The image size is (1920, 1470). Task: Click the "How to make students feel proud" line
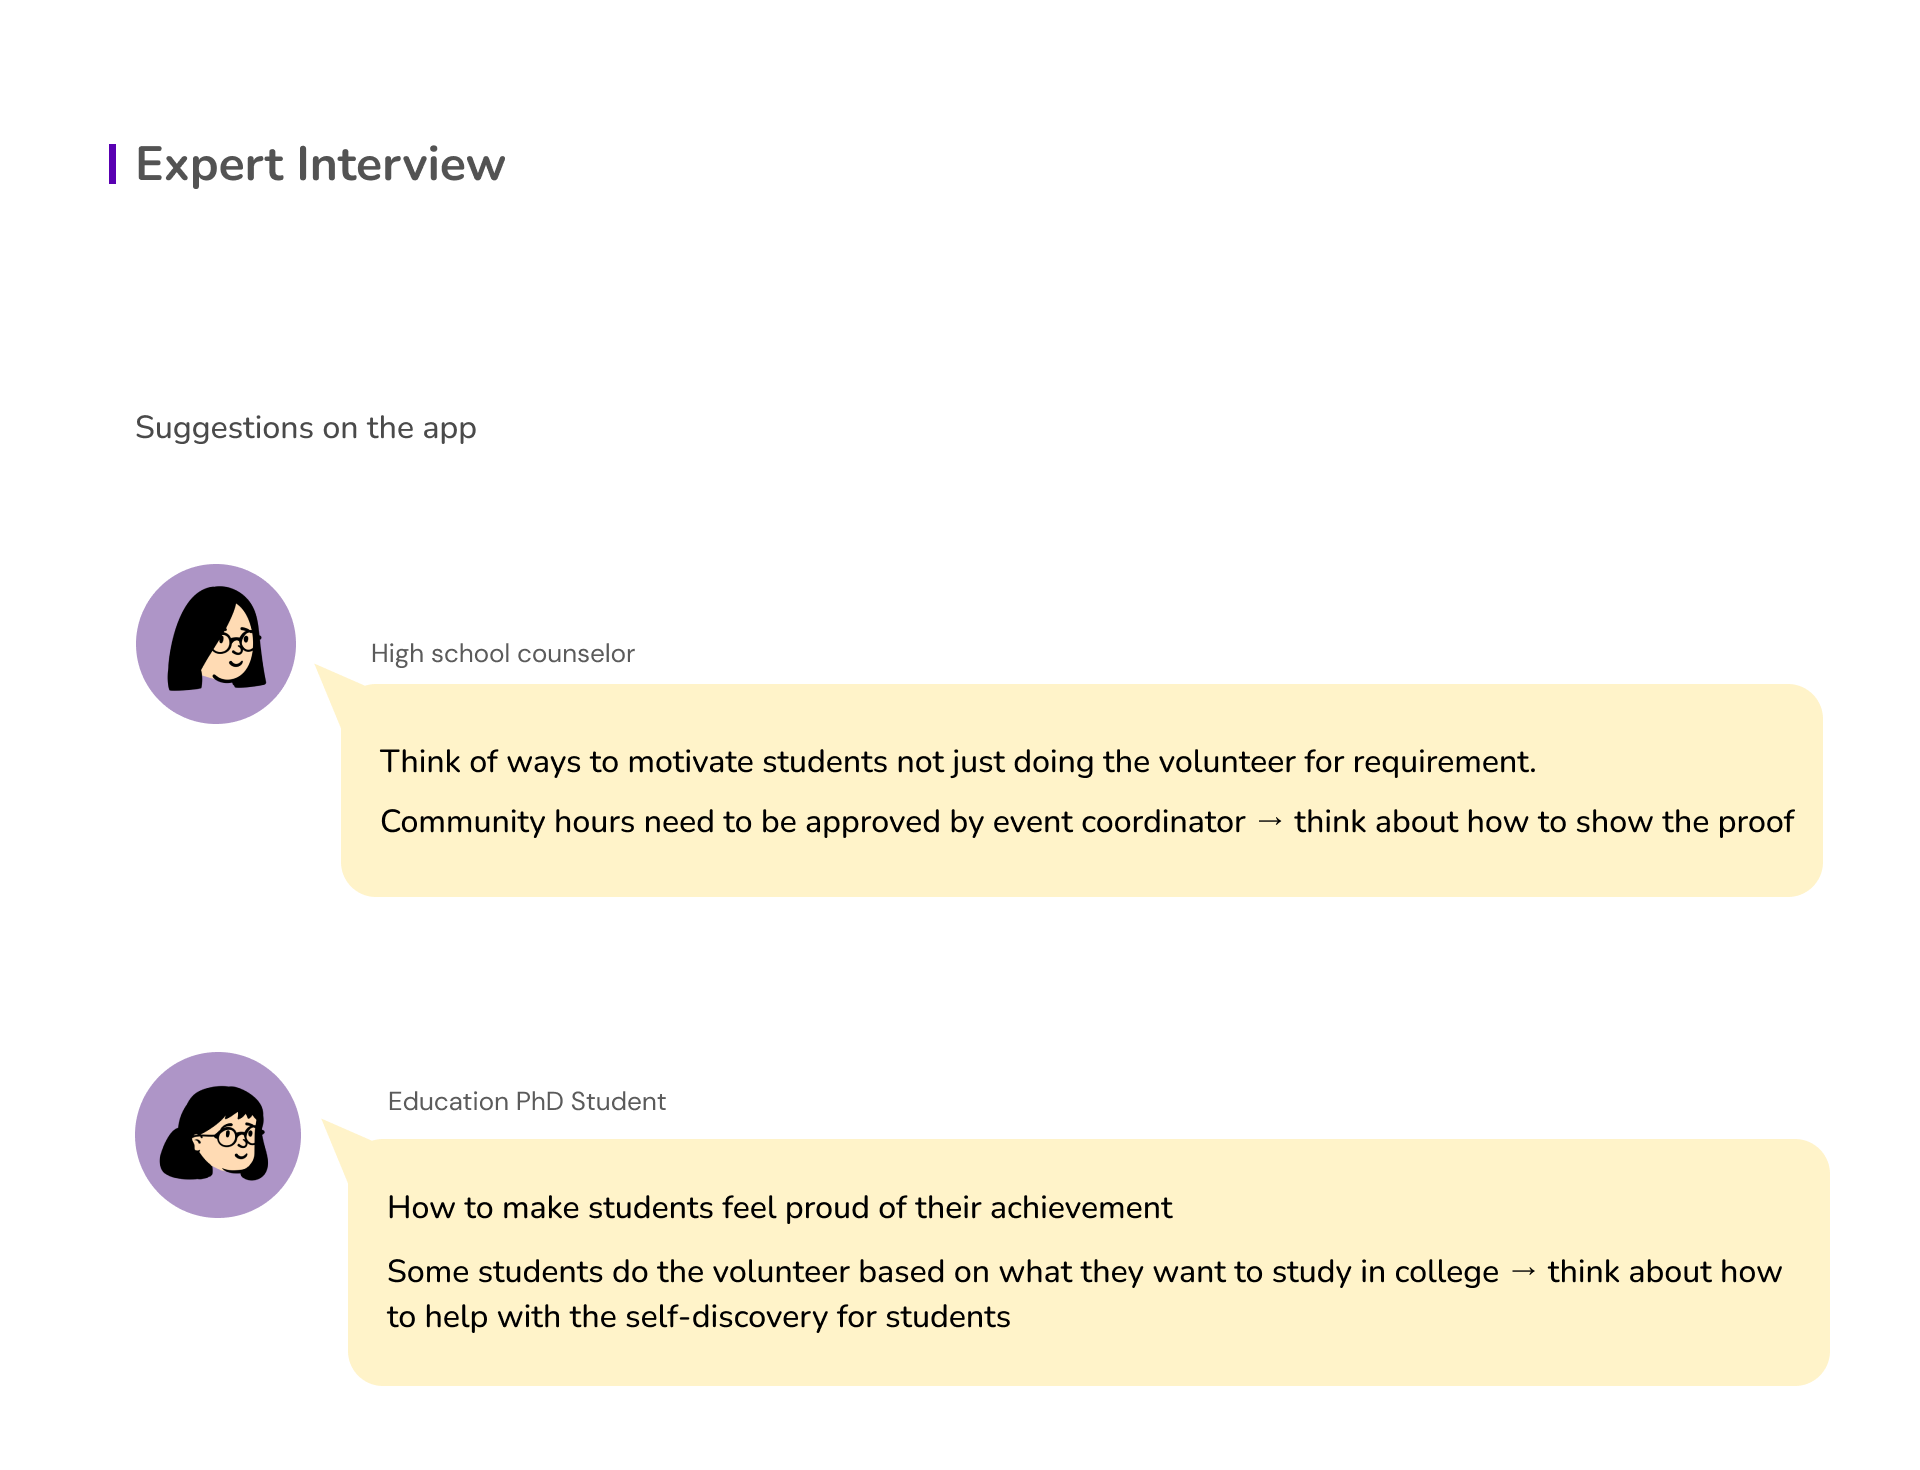coord(779,1208)
